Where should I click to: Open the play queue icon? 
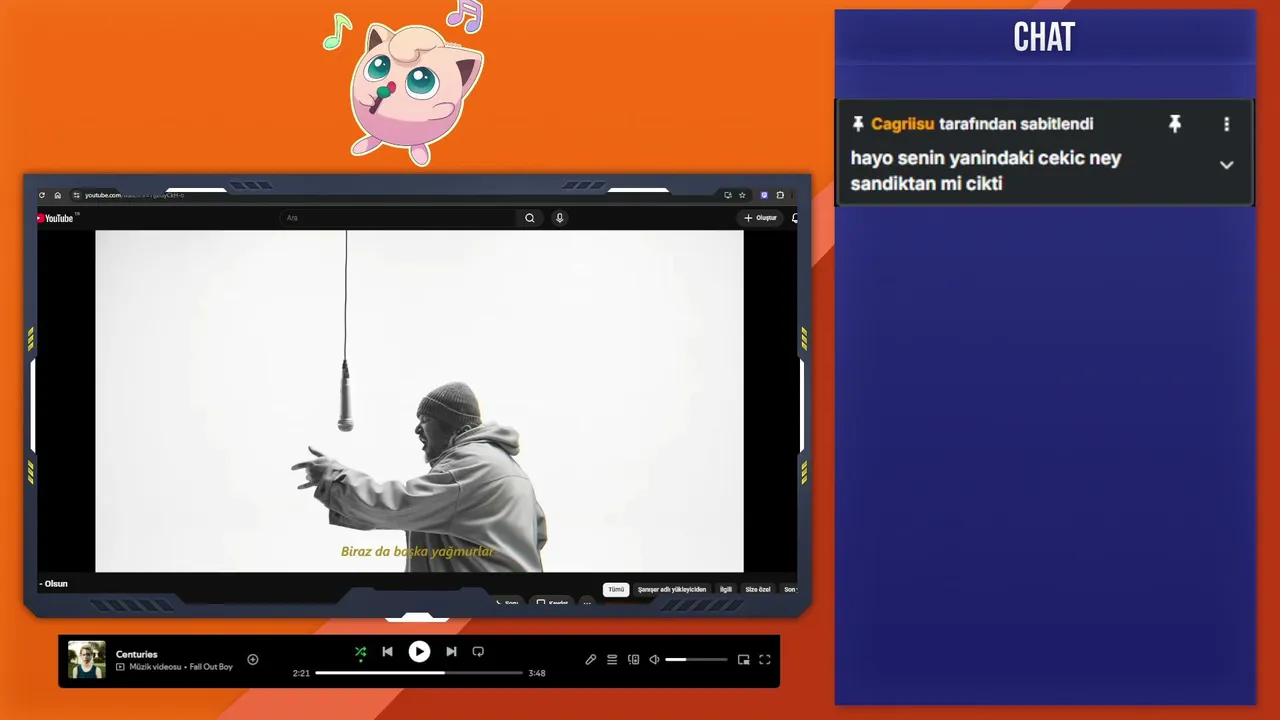pyautogui.click(x=612, y=660)
